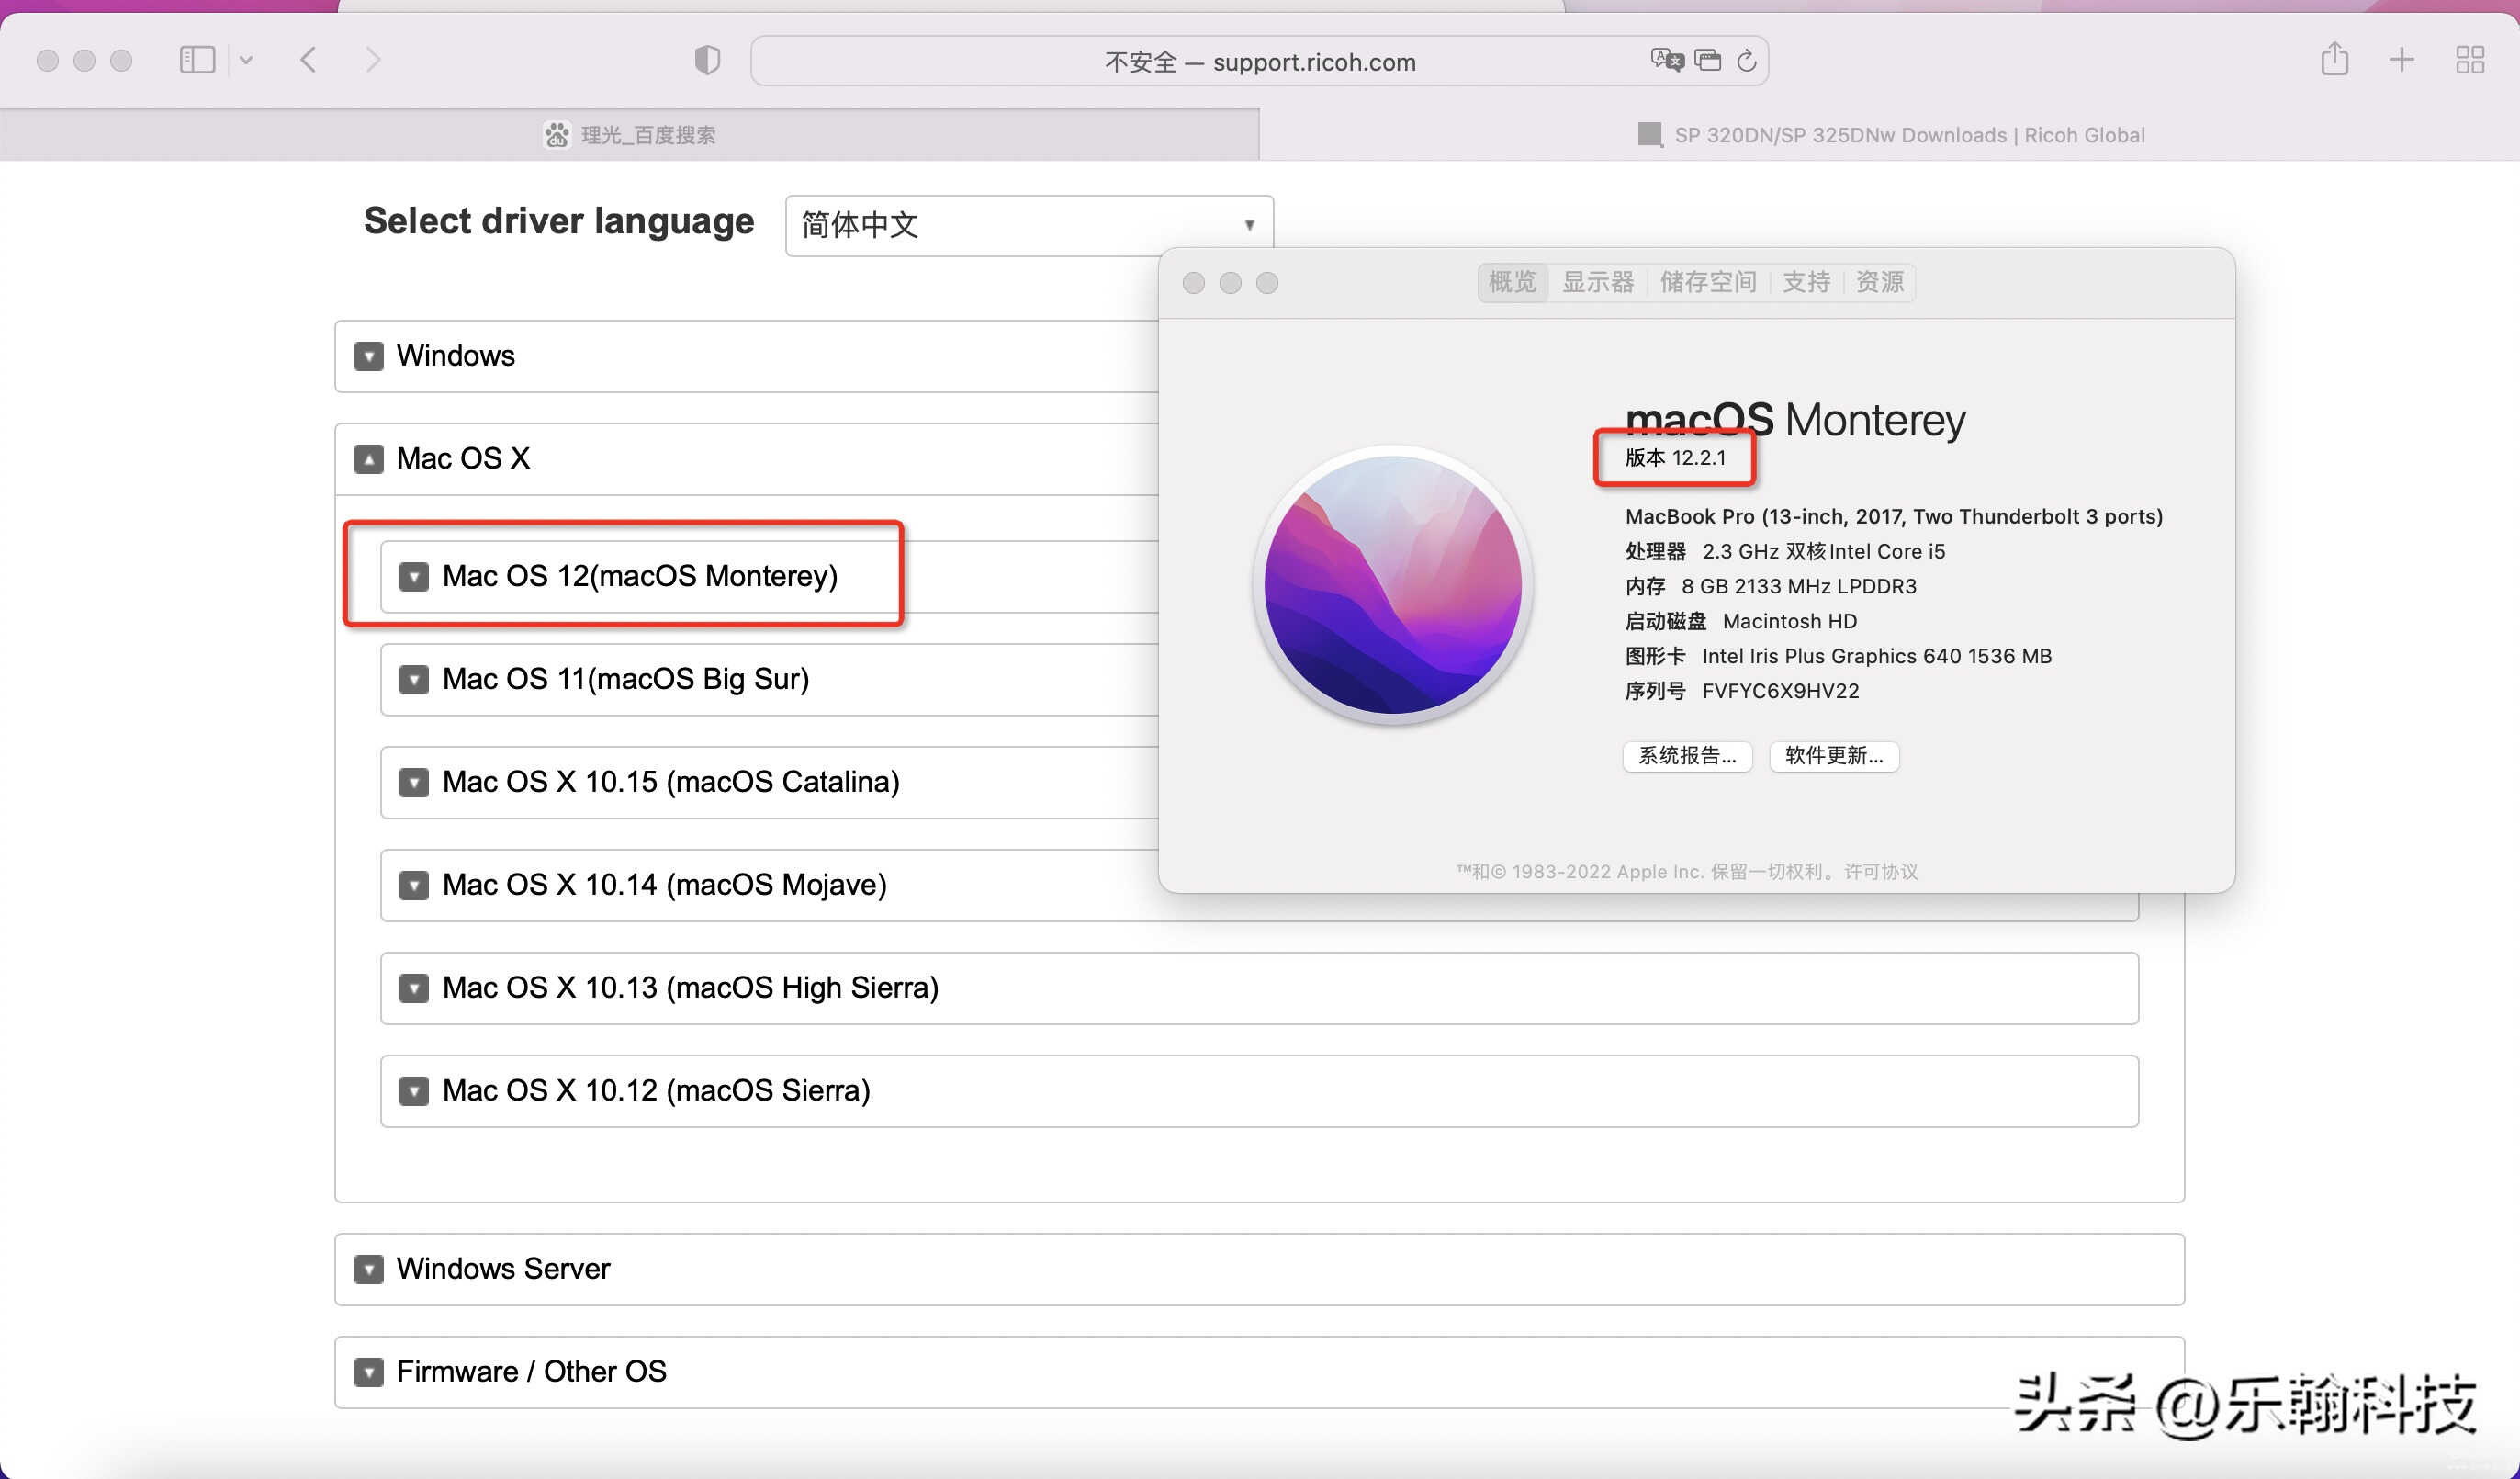This screenshot has width=2520, height=1479.
Task: Click the Select driver language heading
Action: 559,222
